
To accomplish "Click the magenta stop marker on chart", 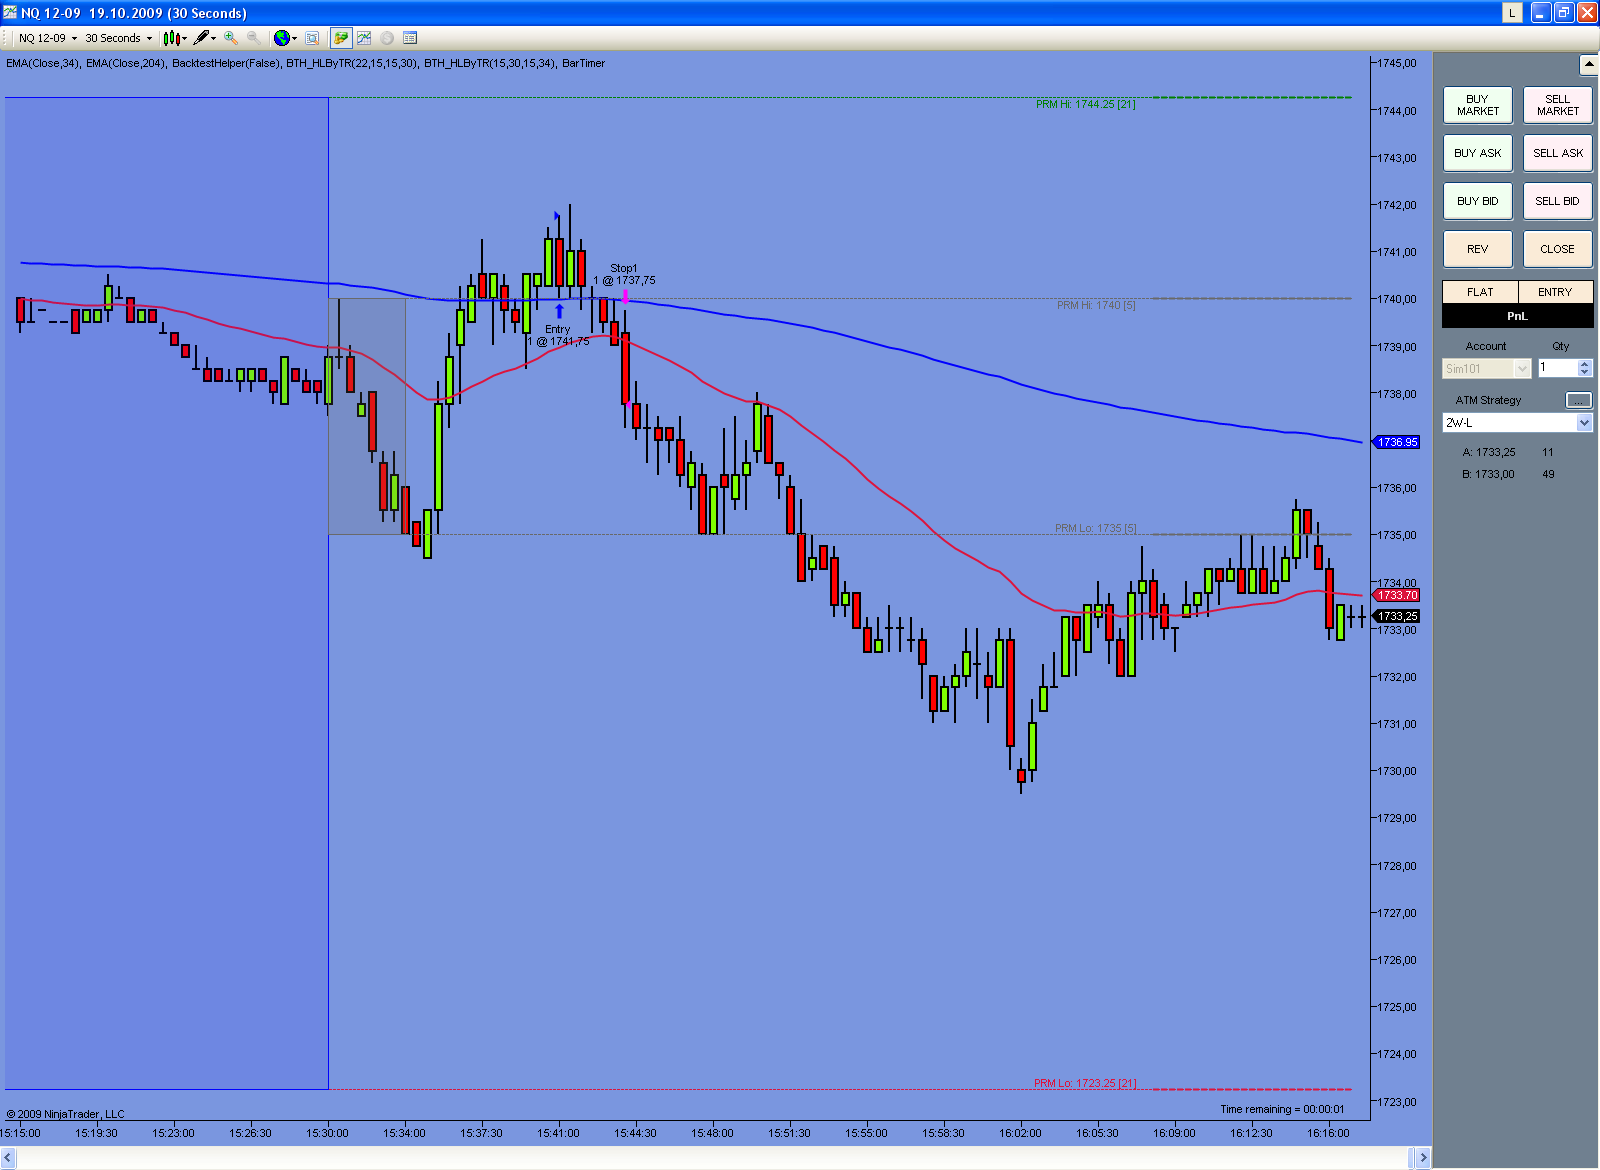I will [x=625, y=297].
